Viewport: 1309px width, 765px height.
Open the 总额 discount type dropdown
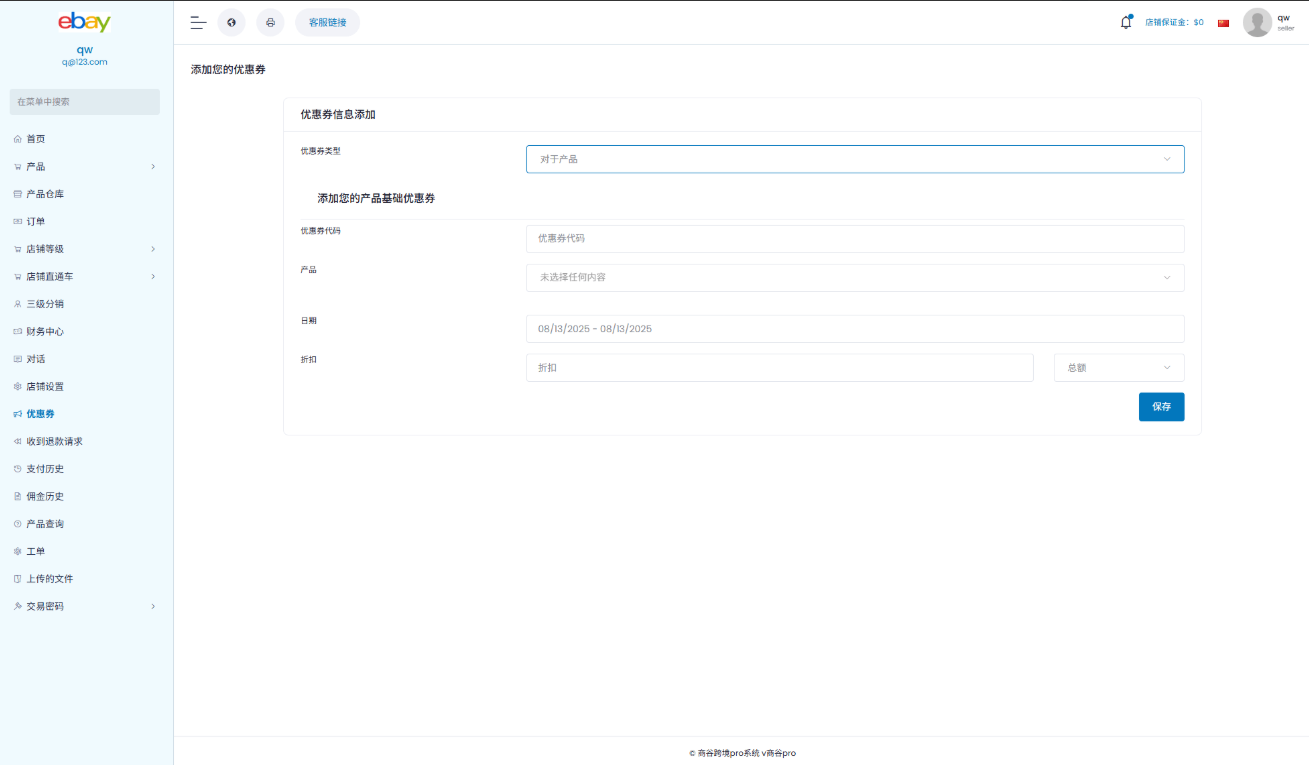[x=1118, y=368]
